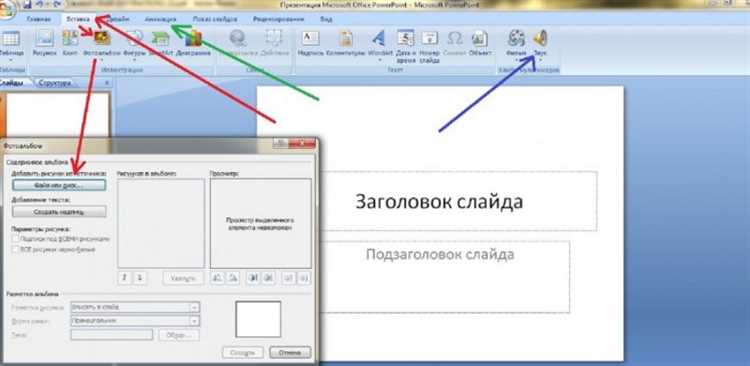Viewport: 750px width, 366px height.
Task: Click the Рисунок picture icon
Action: pyautogui.click(x=44, y=39)
